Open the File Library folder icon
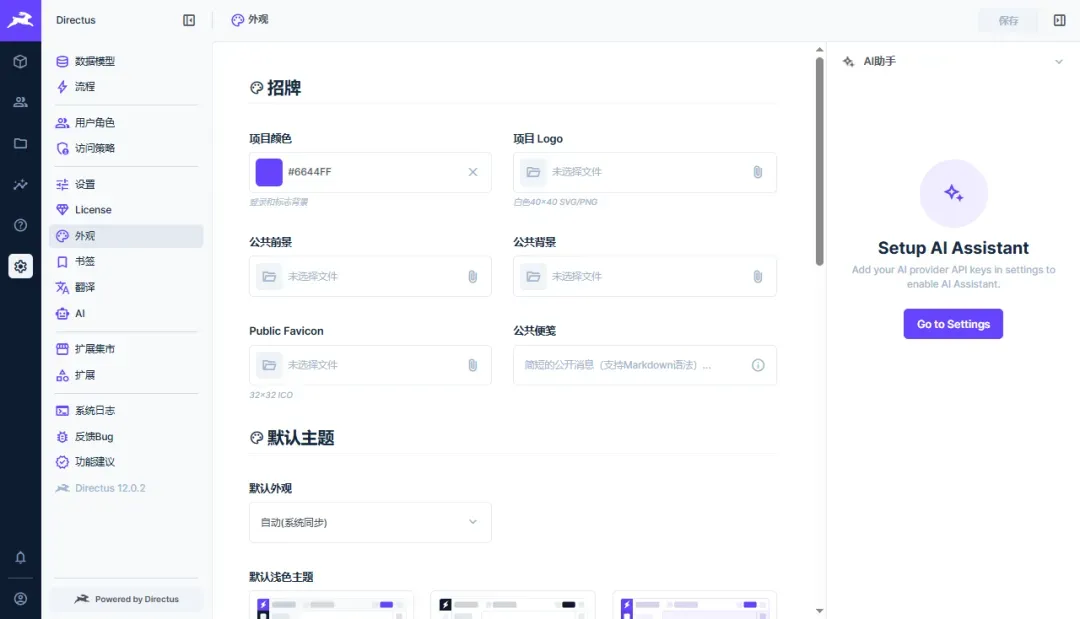 [21, 143]
